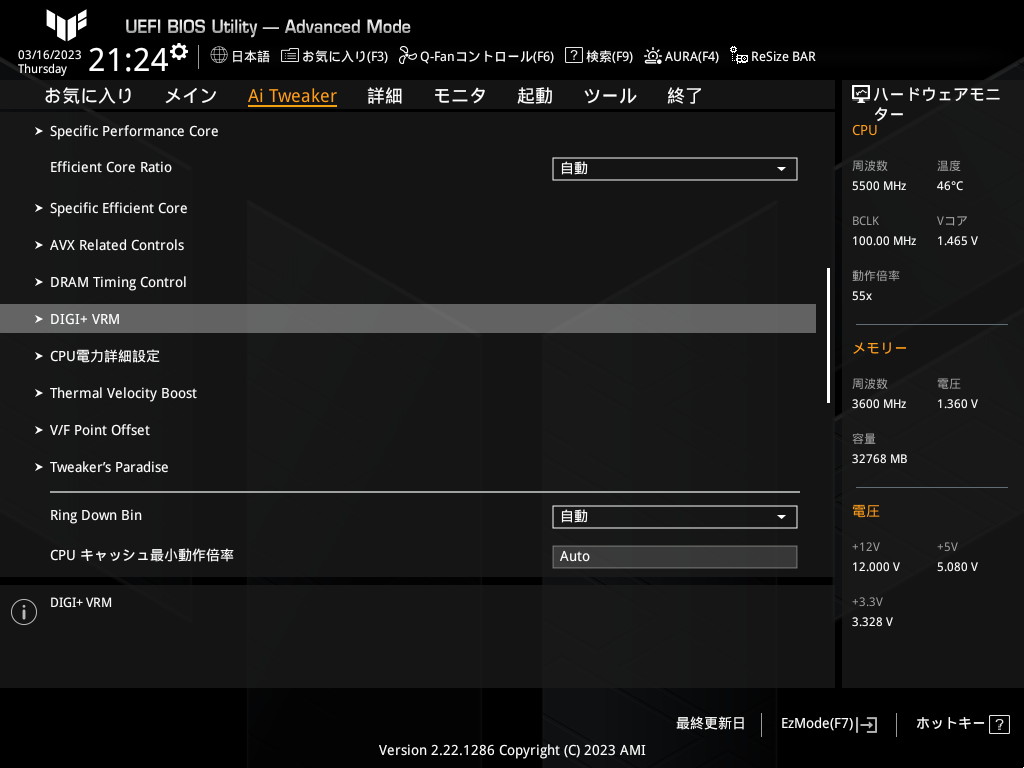Click the search question mark icon

573,56
